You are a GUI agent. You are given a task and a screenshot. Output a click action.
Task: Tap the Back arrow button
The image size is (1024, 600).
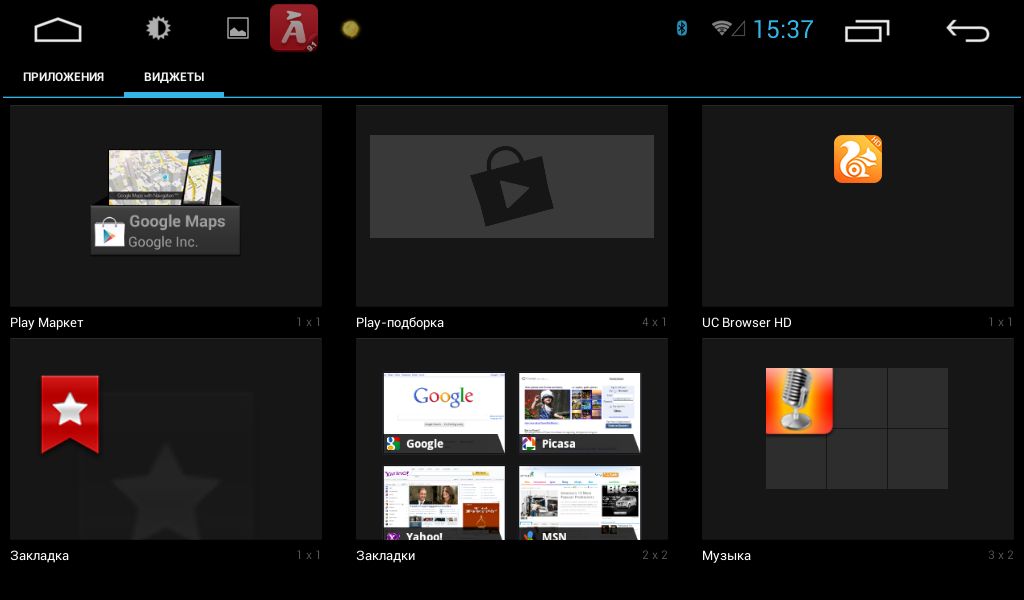point(968,30)
